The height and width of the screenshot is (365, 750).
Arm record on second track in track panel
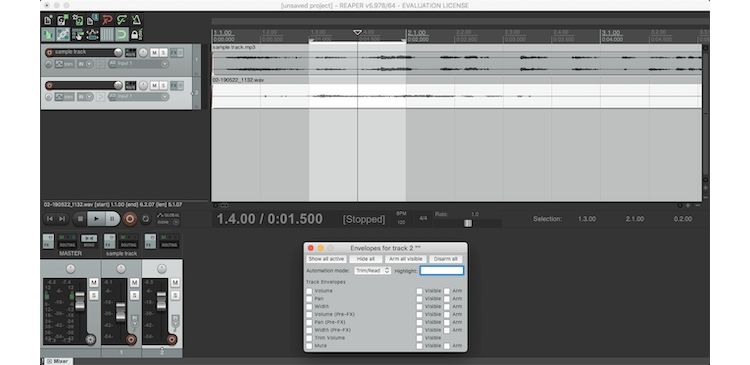coord(49,86)
